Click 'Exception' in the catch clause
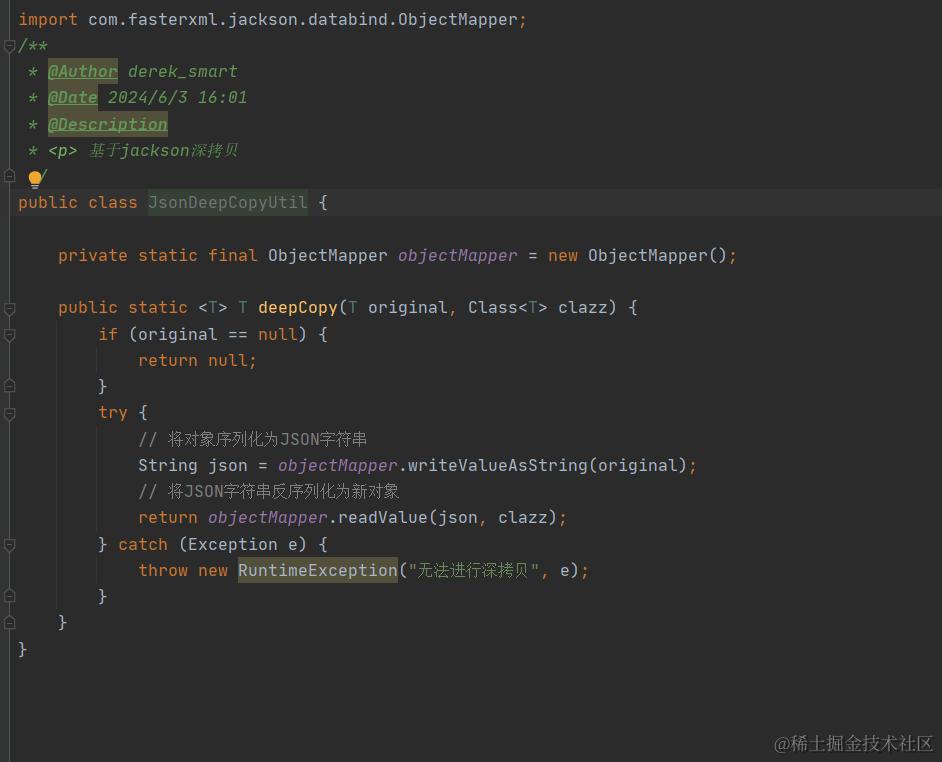Screen dimensions: 942x762 pyautogui.click(x=232, y=544)
